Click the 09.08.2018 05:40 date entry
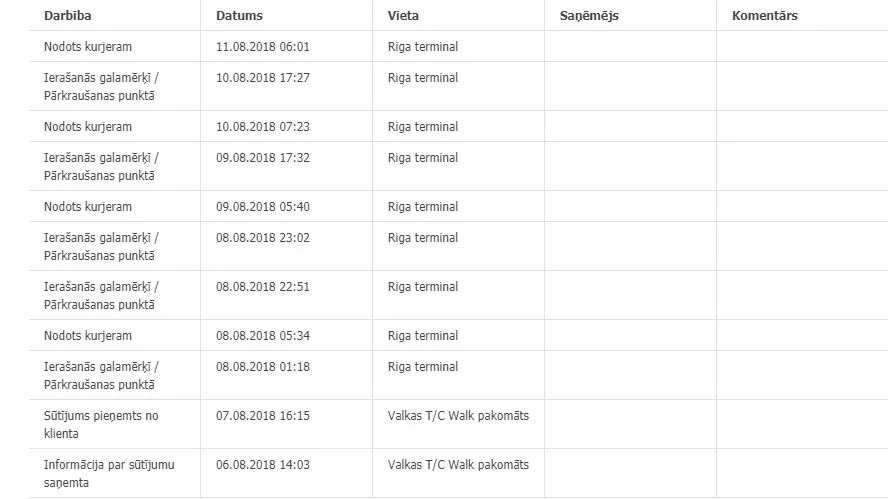The height and width of the screenshot is (499, 888). click(x=263, y=207)
